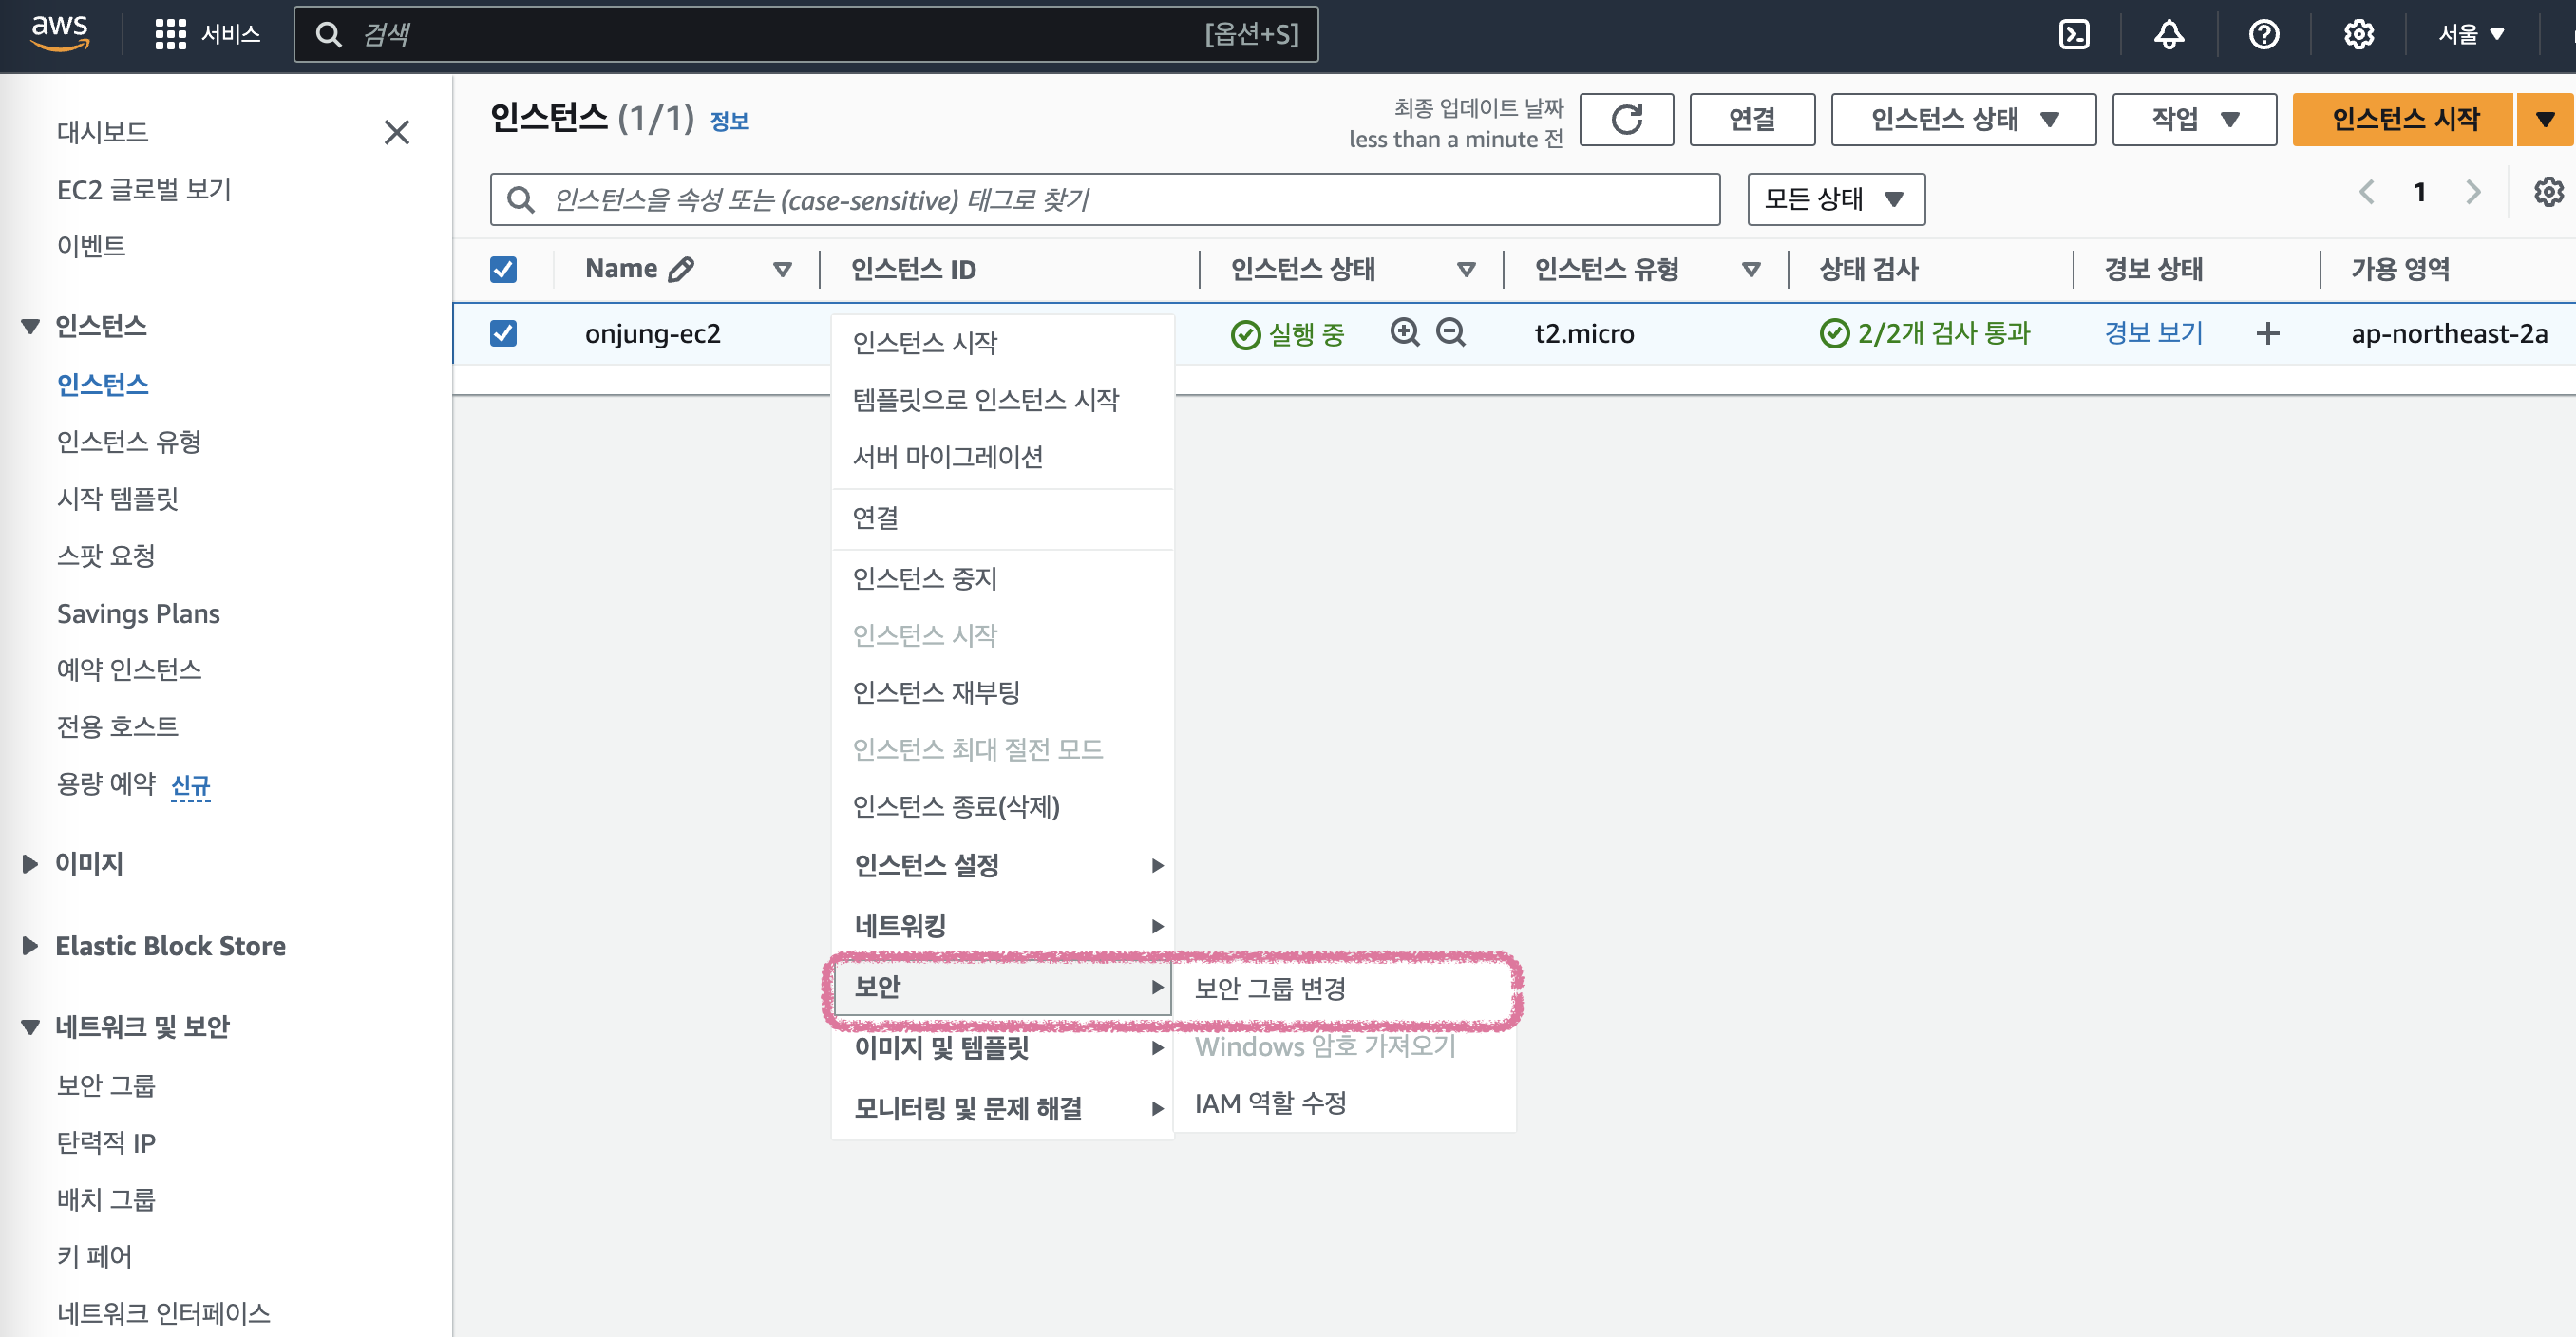Click the Name column edit pencil icon
The width and height of the screenshot is (2576, 1337).
681,269
